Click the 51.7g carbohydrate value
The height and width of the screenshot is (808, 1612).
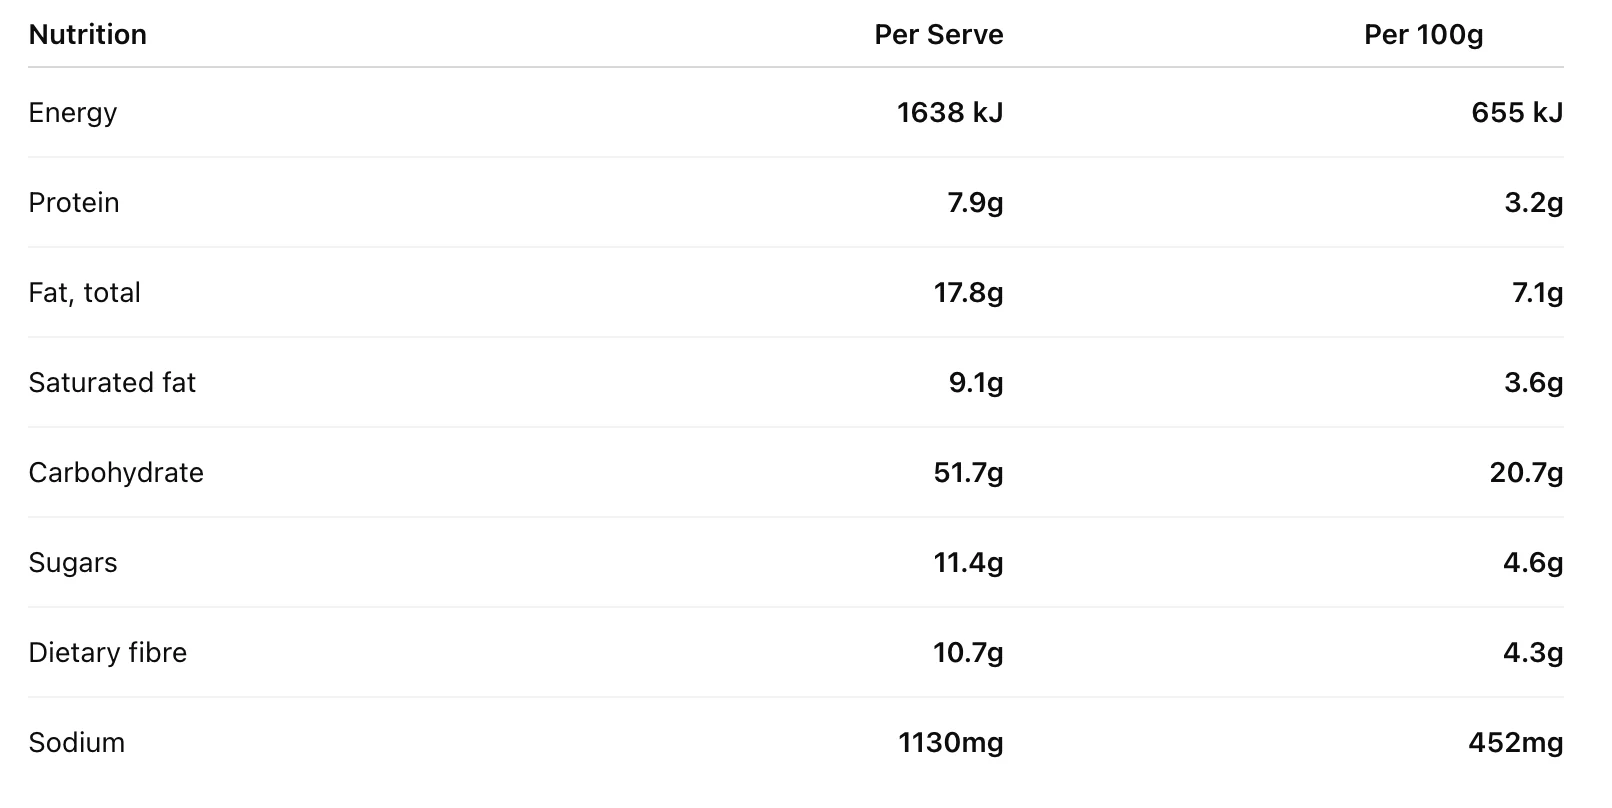(x=968, y=473)
